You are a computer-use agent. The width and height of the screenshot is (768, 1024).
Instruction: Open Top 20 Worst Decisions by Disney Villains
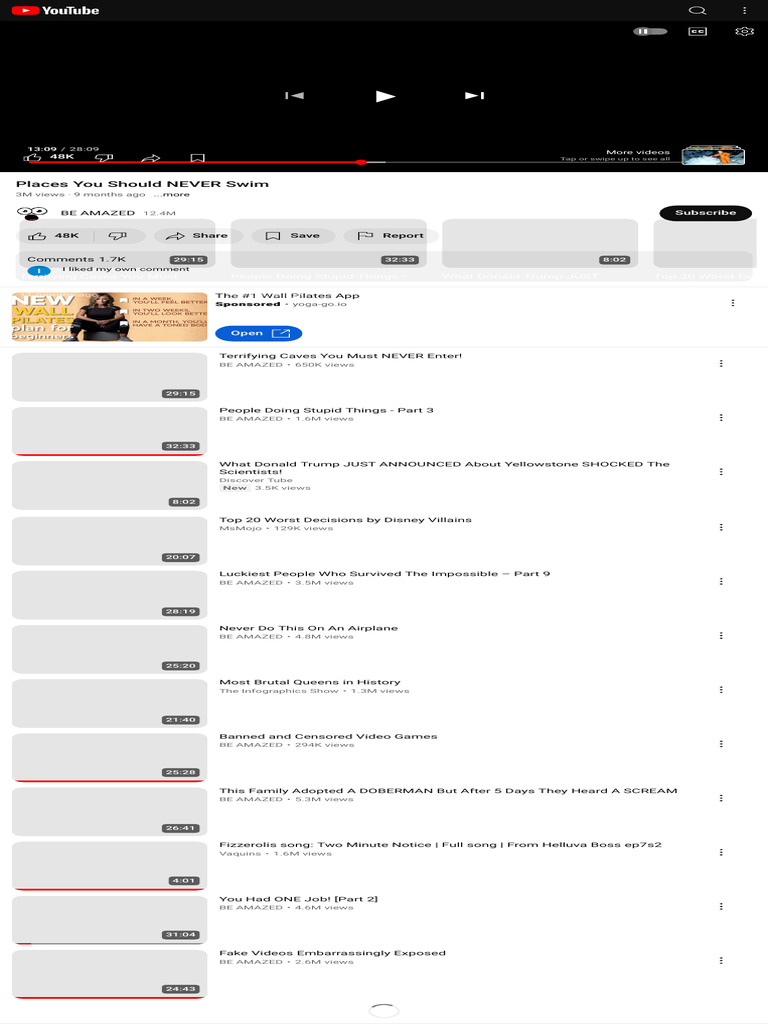[x=345, y=520]
